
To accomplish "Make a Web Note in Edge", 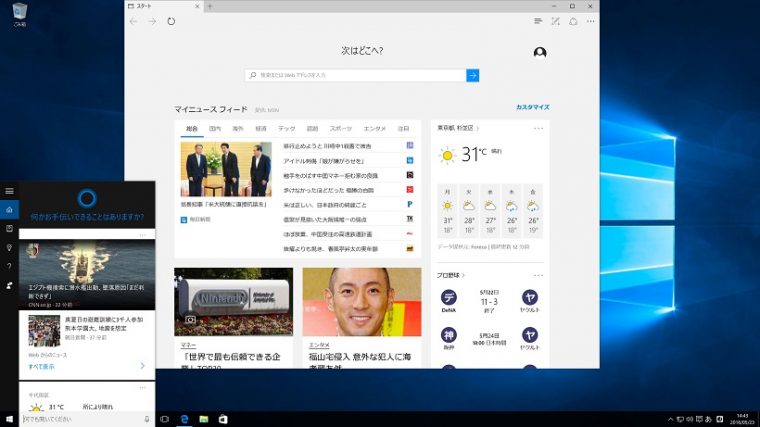I will pyautogui.click(x=555, y=21).
